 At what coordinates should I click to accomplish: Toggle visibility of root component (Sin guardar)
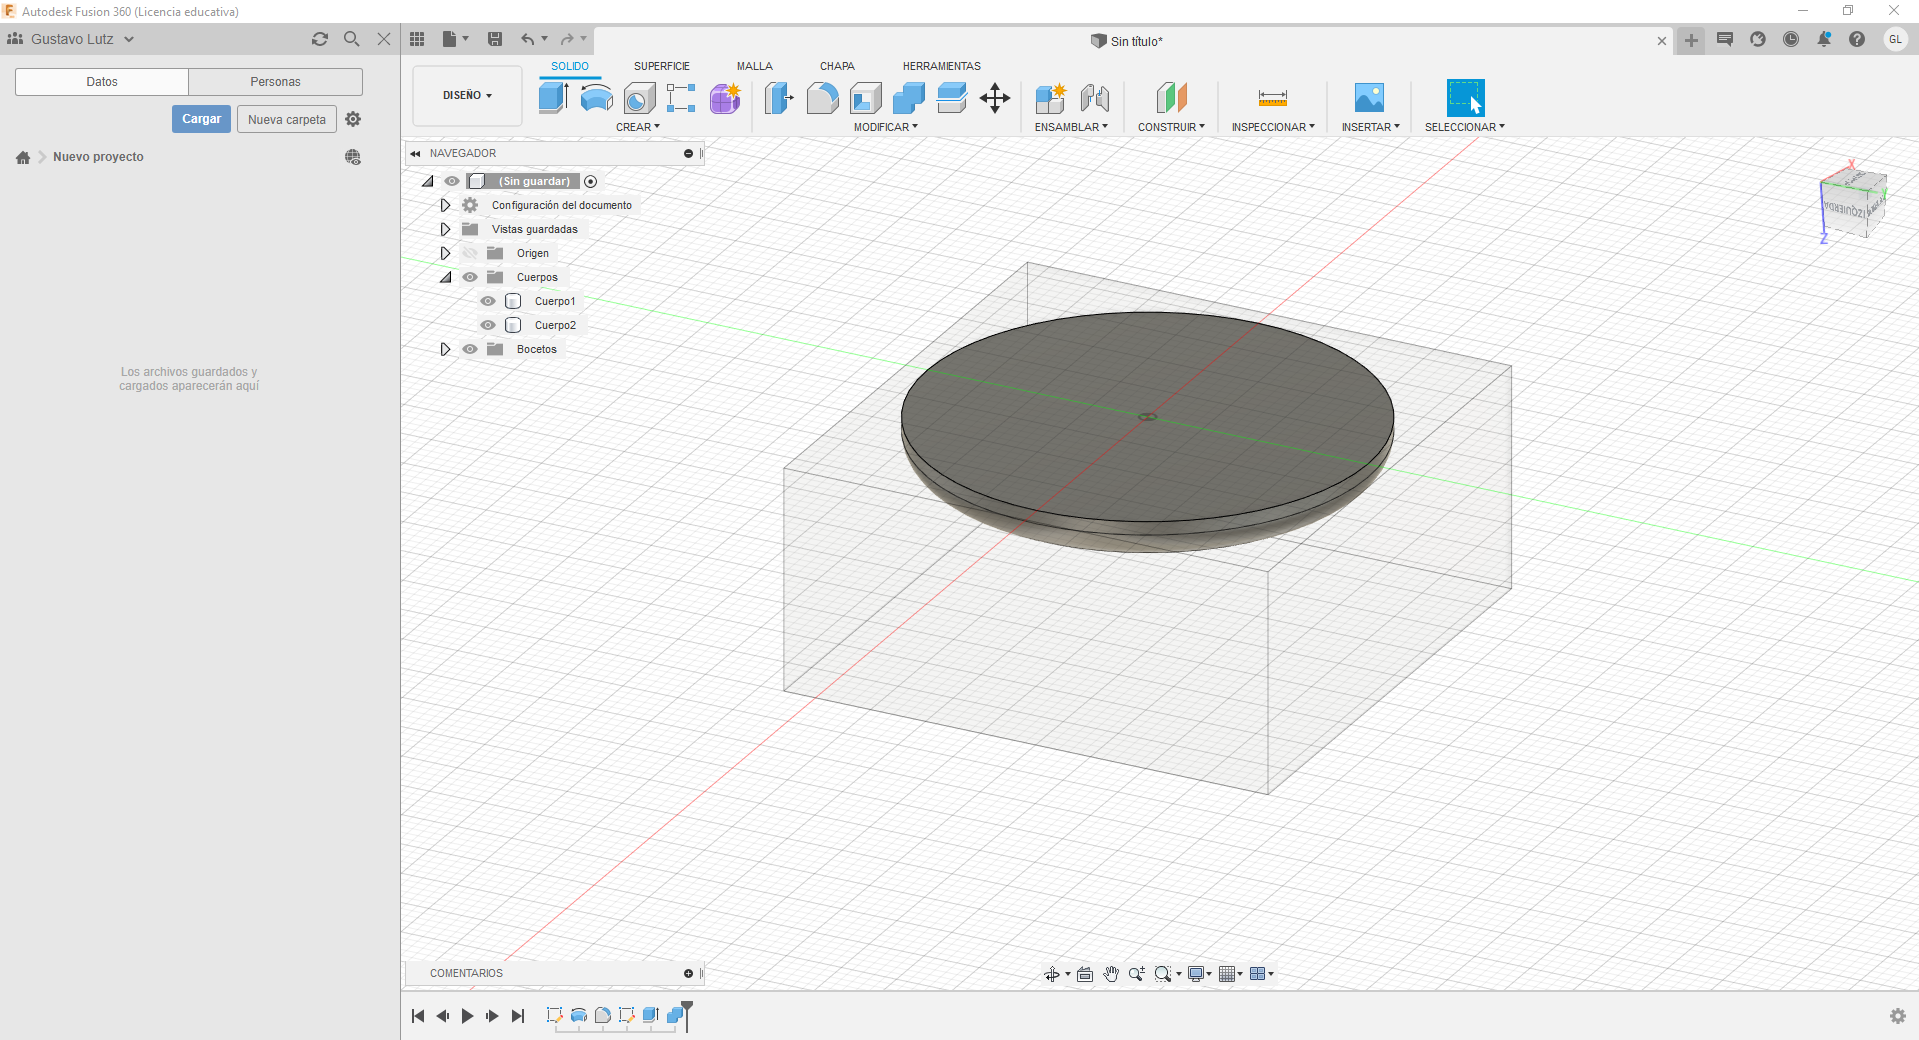tap(452, 181)
